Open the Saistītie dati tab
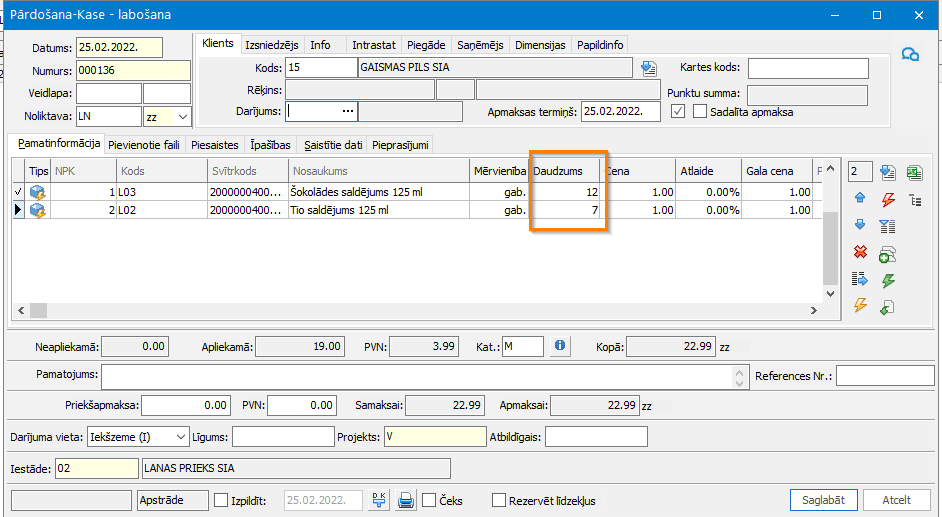The width and height of the screenshot is (942, 517). coord(333,145)
